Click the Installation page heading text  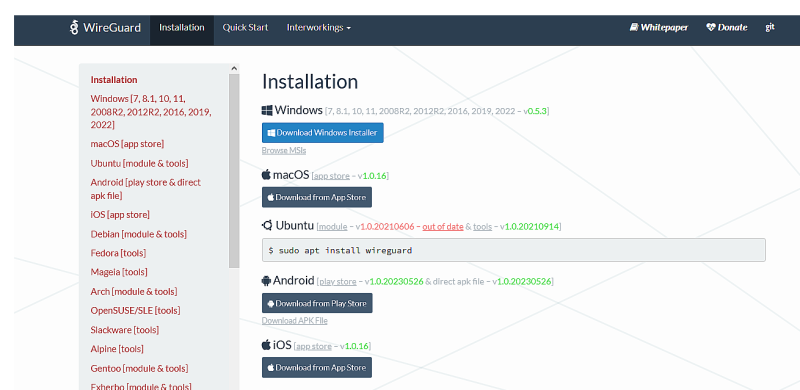310,82
